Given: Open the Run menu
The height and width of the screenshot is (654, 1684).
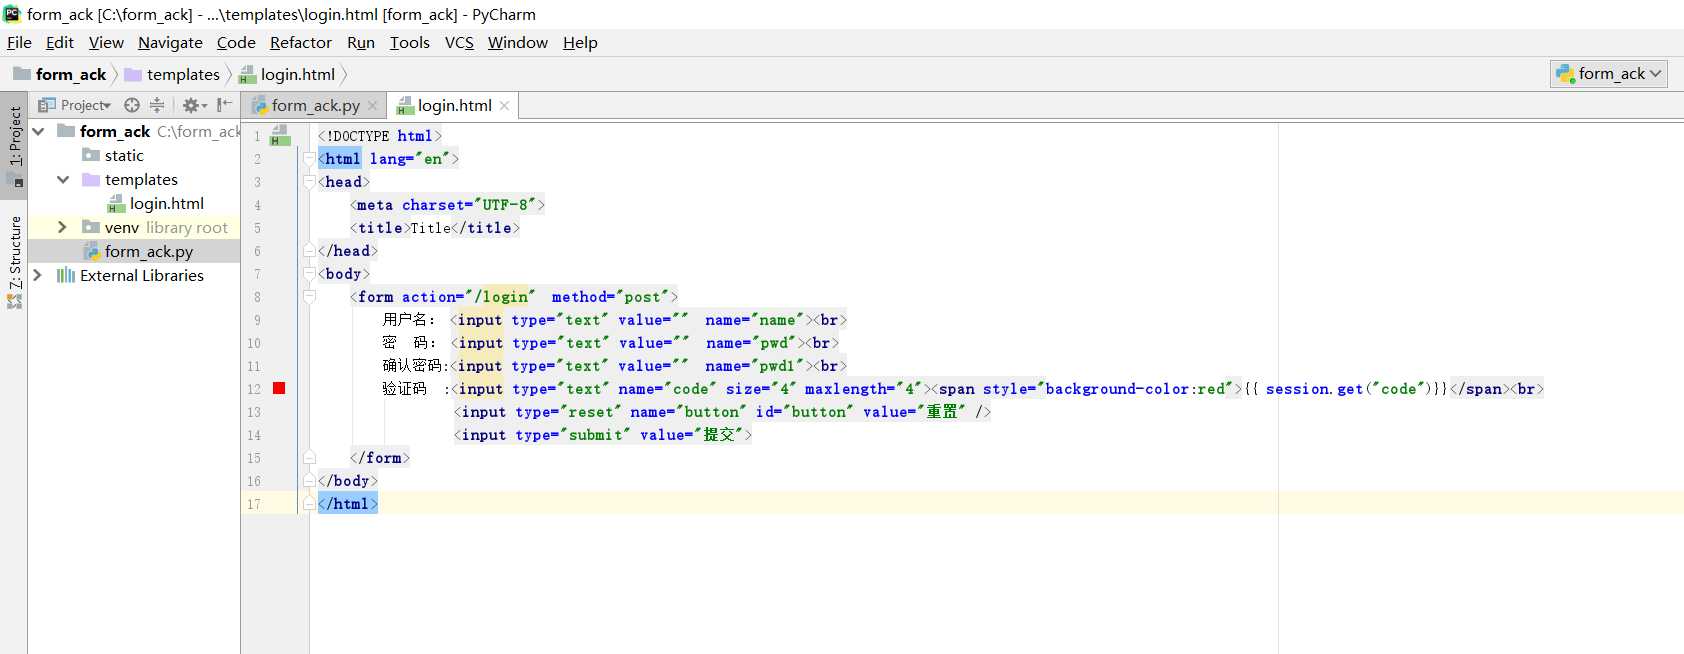Looking at the screenshot, I should pos(361,42).
